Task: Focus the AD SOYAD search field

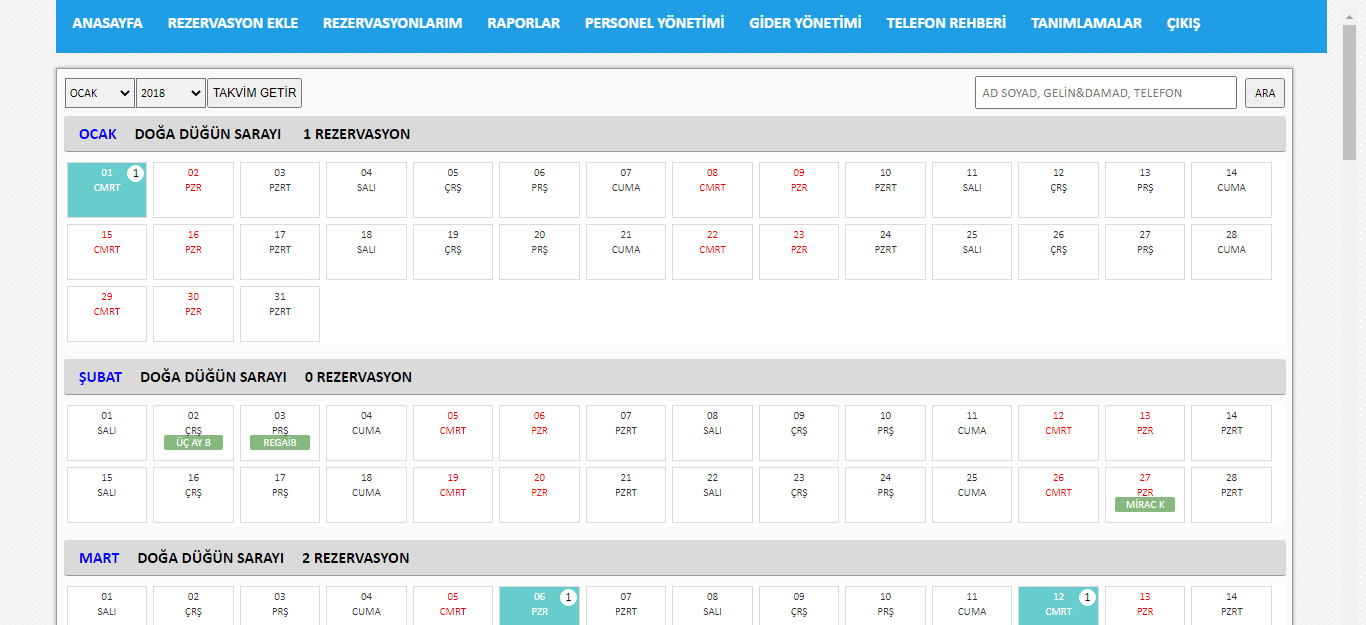Action: (1106, 93)
